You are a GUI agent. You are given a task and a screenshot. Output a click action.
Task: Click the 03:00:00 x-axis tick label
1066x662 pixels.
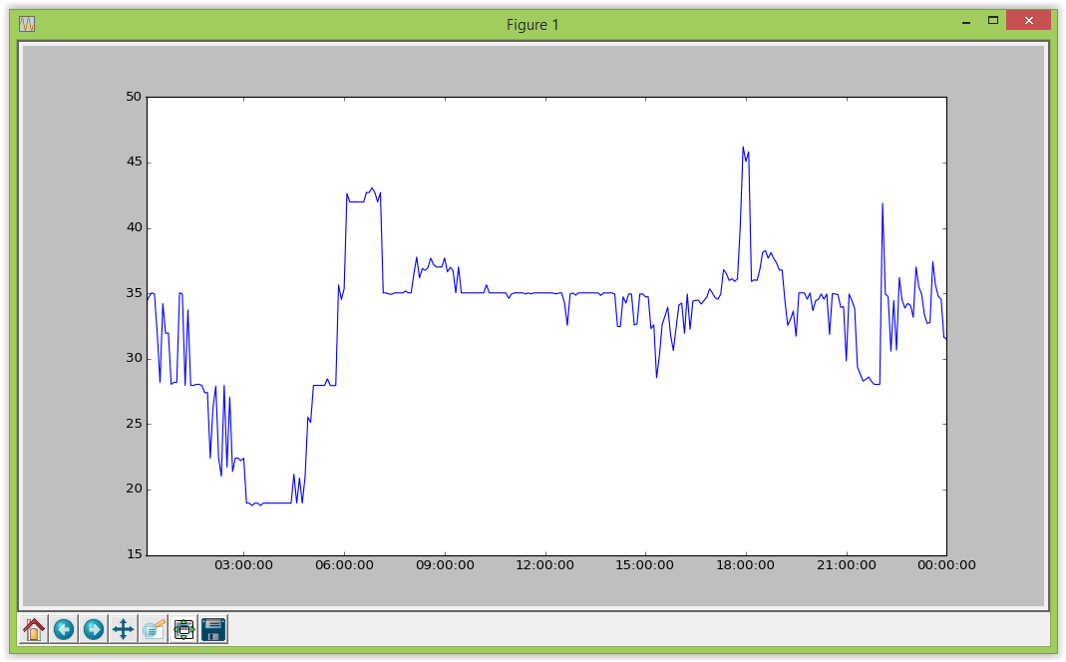[x=244, y=565]
